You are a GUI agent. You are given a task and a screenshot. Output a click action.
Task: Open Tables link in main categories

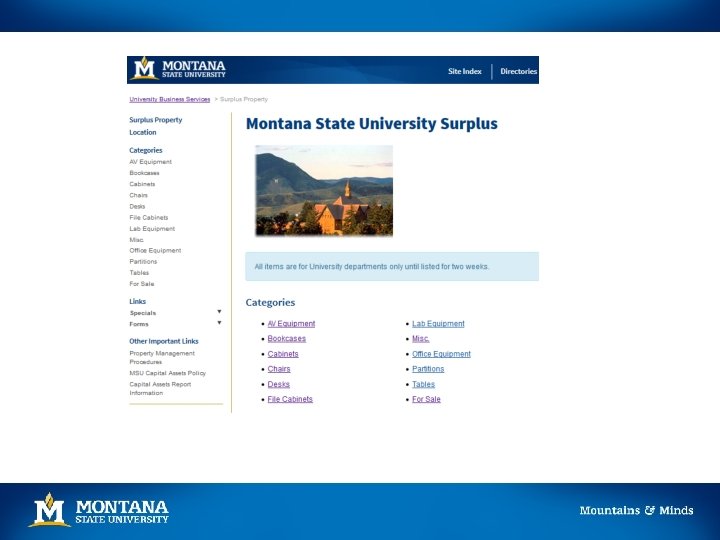[423, 384]
